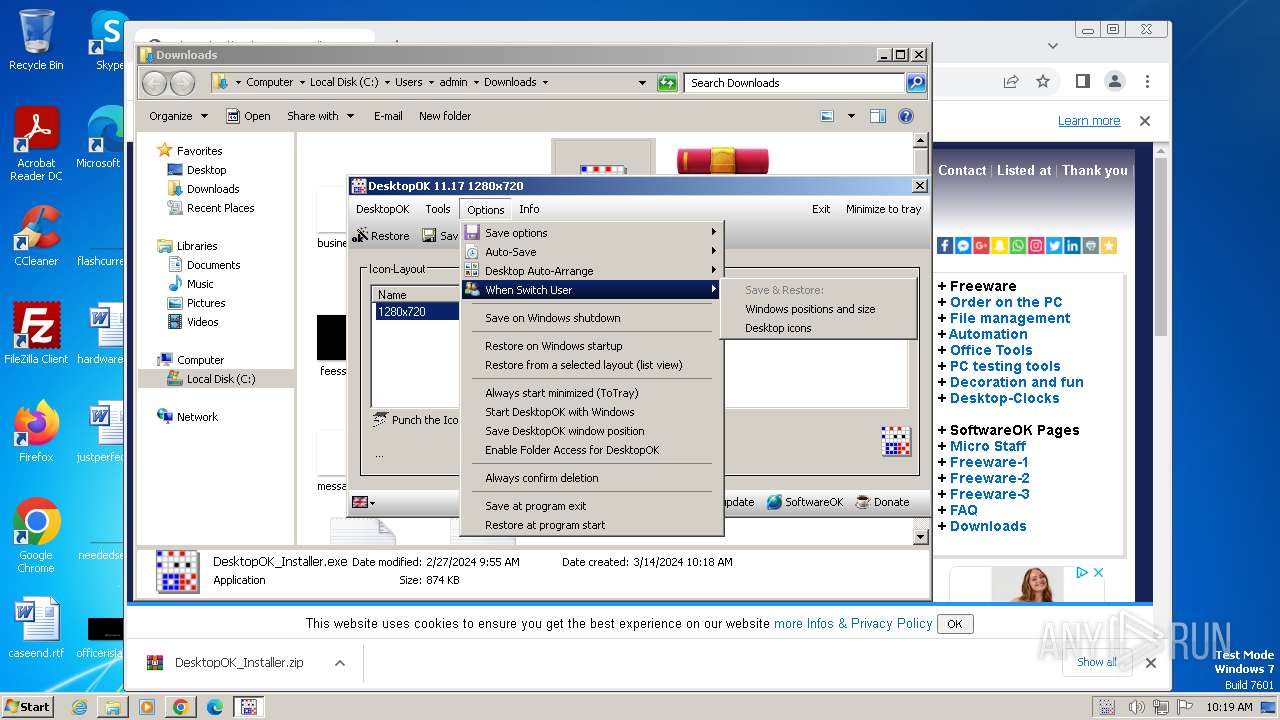Select Network in navigation pane
This screenshot has height=720, width=1280.
197,417
